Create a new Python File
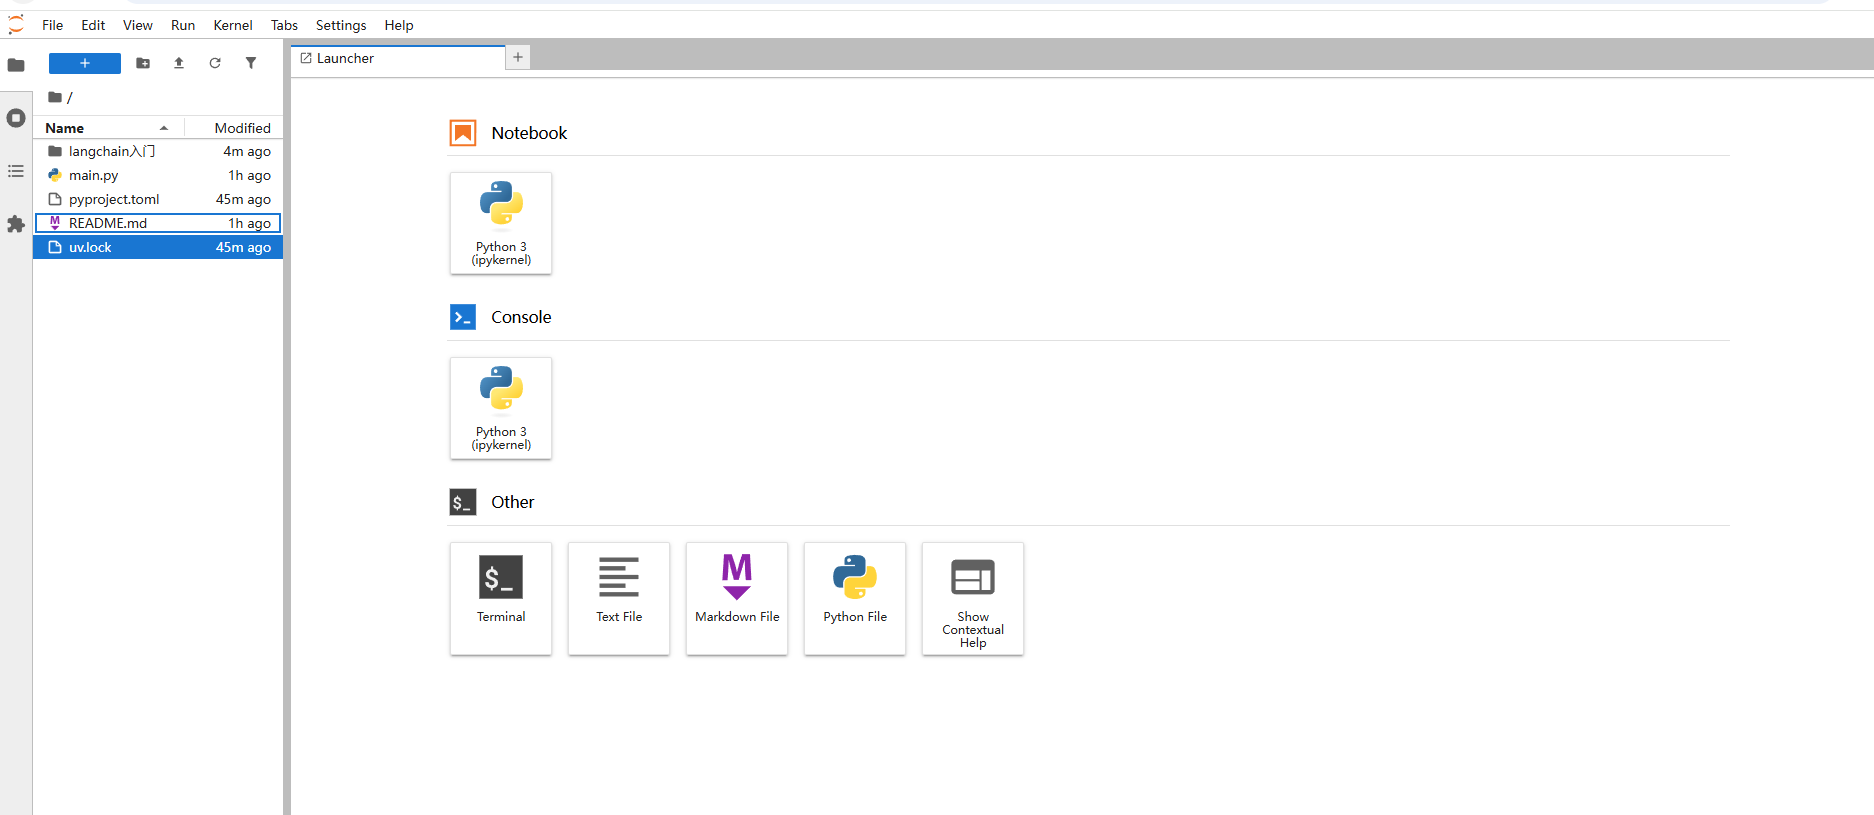The height and width of the screenshot is (815, 1874). tap(855, 598)
